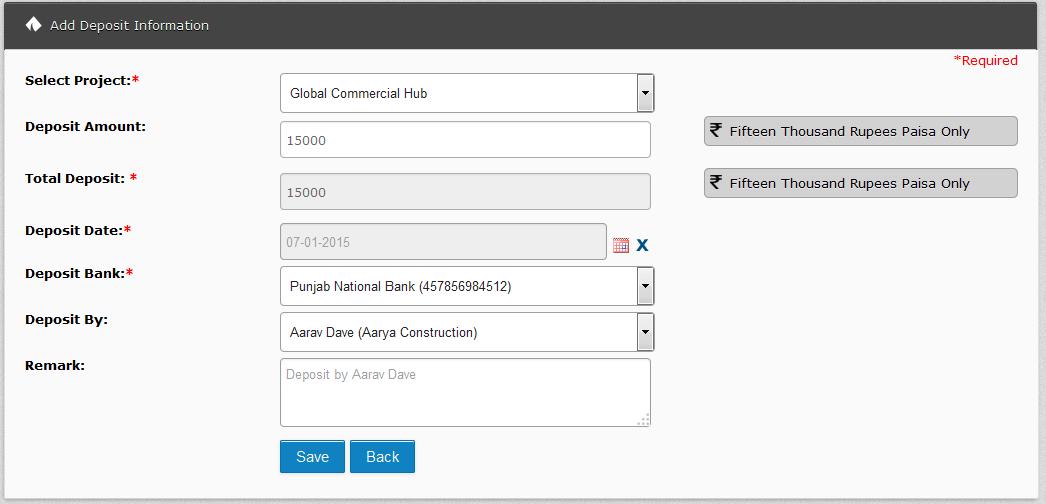
Task: Save the deposit information
Action: coord(312,457)
